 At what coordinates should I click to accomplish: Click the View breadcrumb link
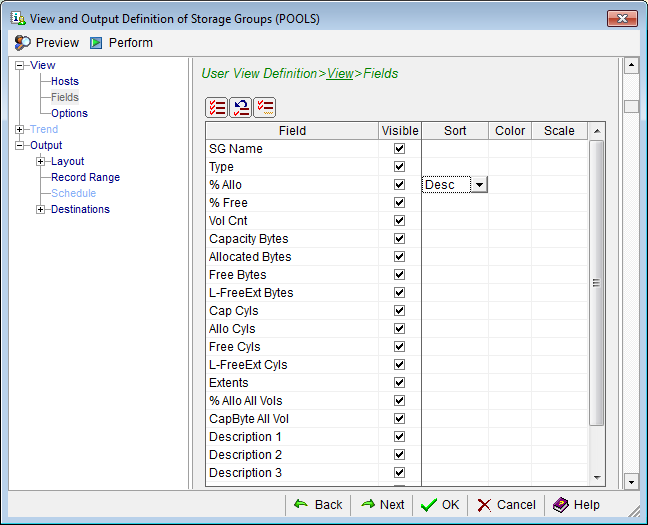pyautogui.click(x=340, y=73)
